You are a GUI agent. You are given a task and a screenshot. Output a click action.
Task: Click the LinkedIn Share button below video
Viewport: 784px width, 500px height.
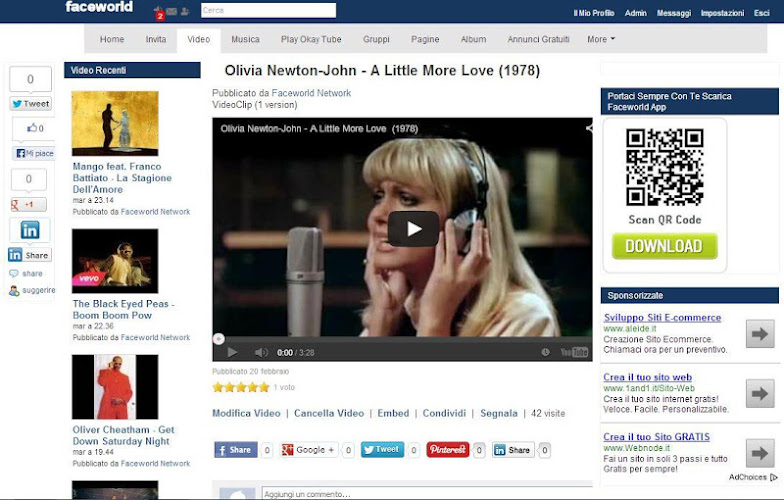[513, 450]
